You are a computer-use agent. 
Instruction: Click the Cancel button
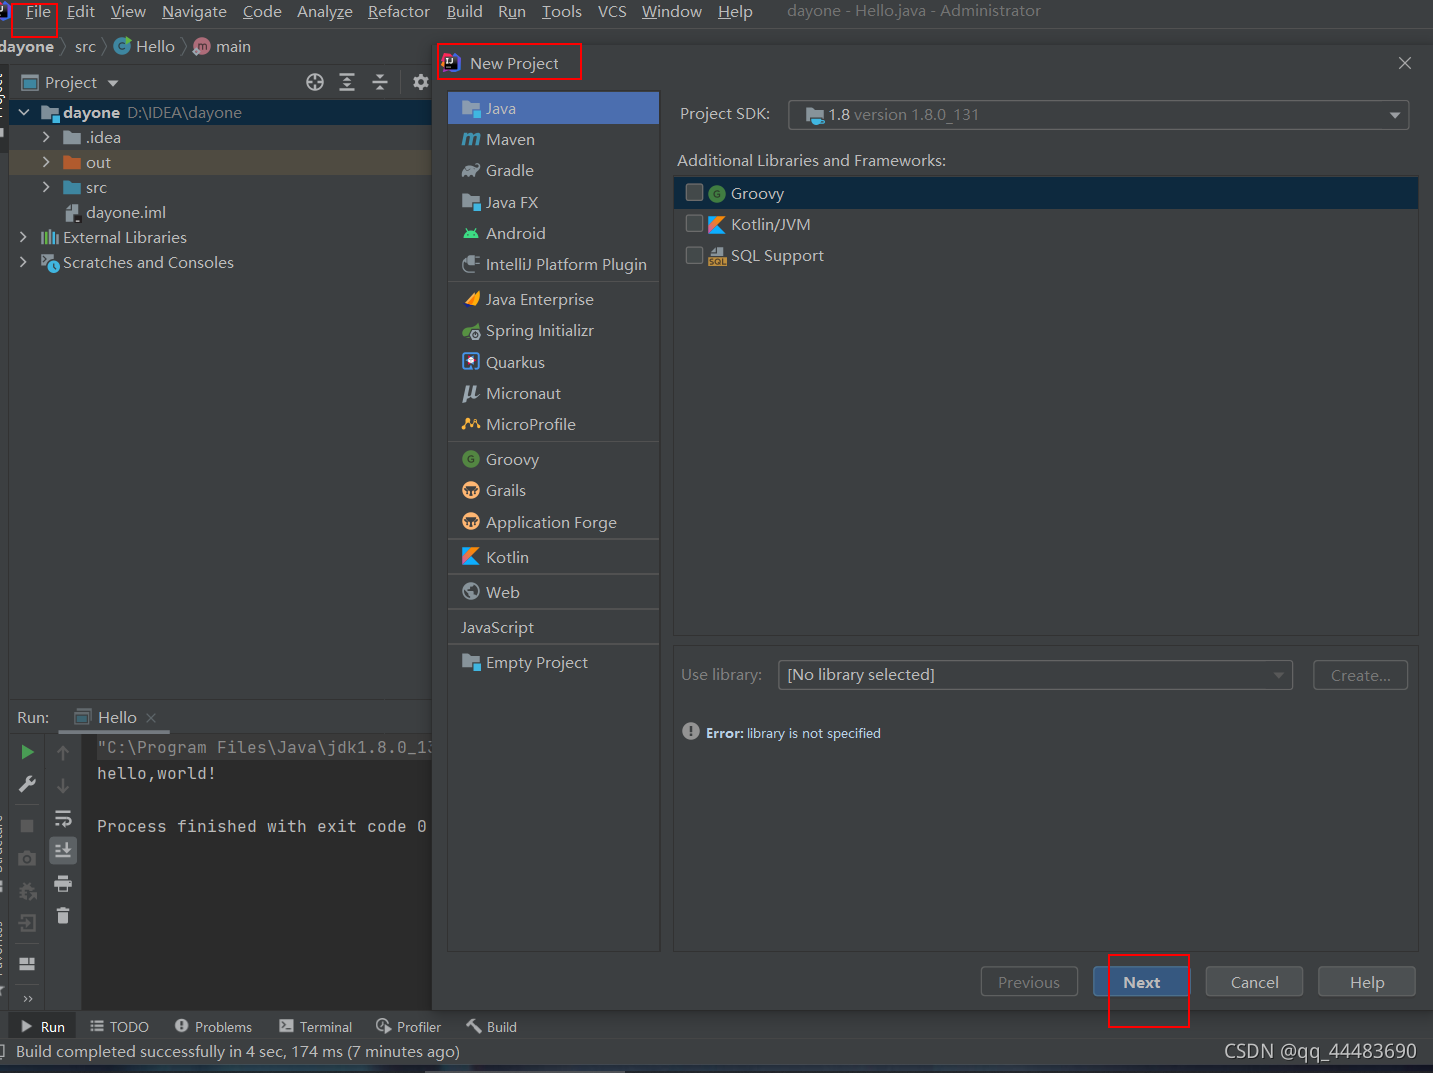1254,982
